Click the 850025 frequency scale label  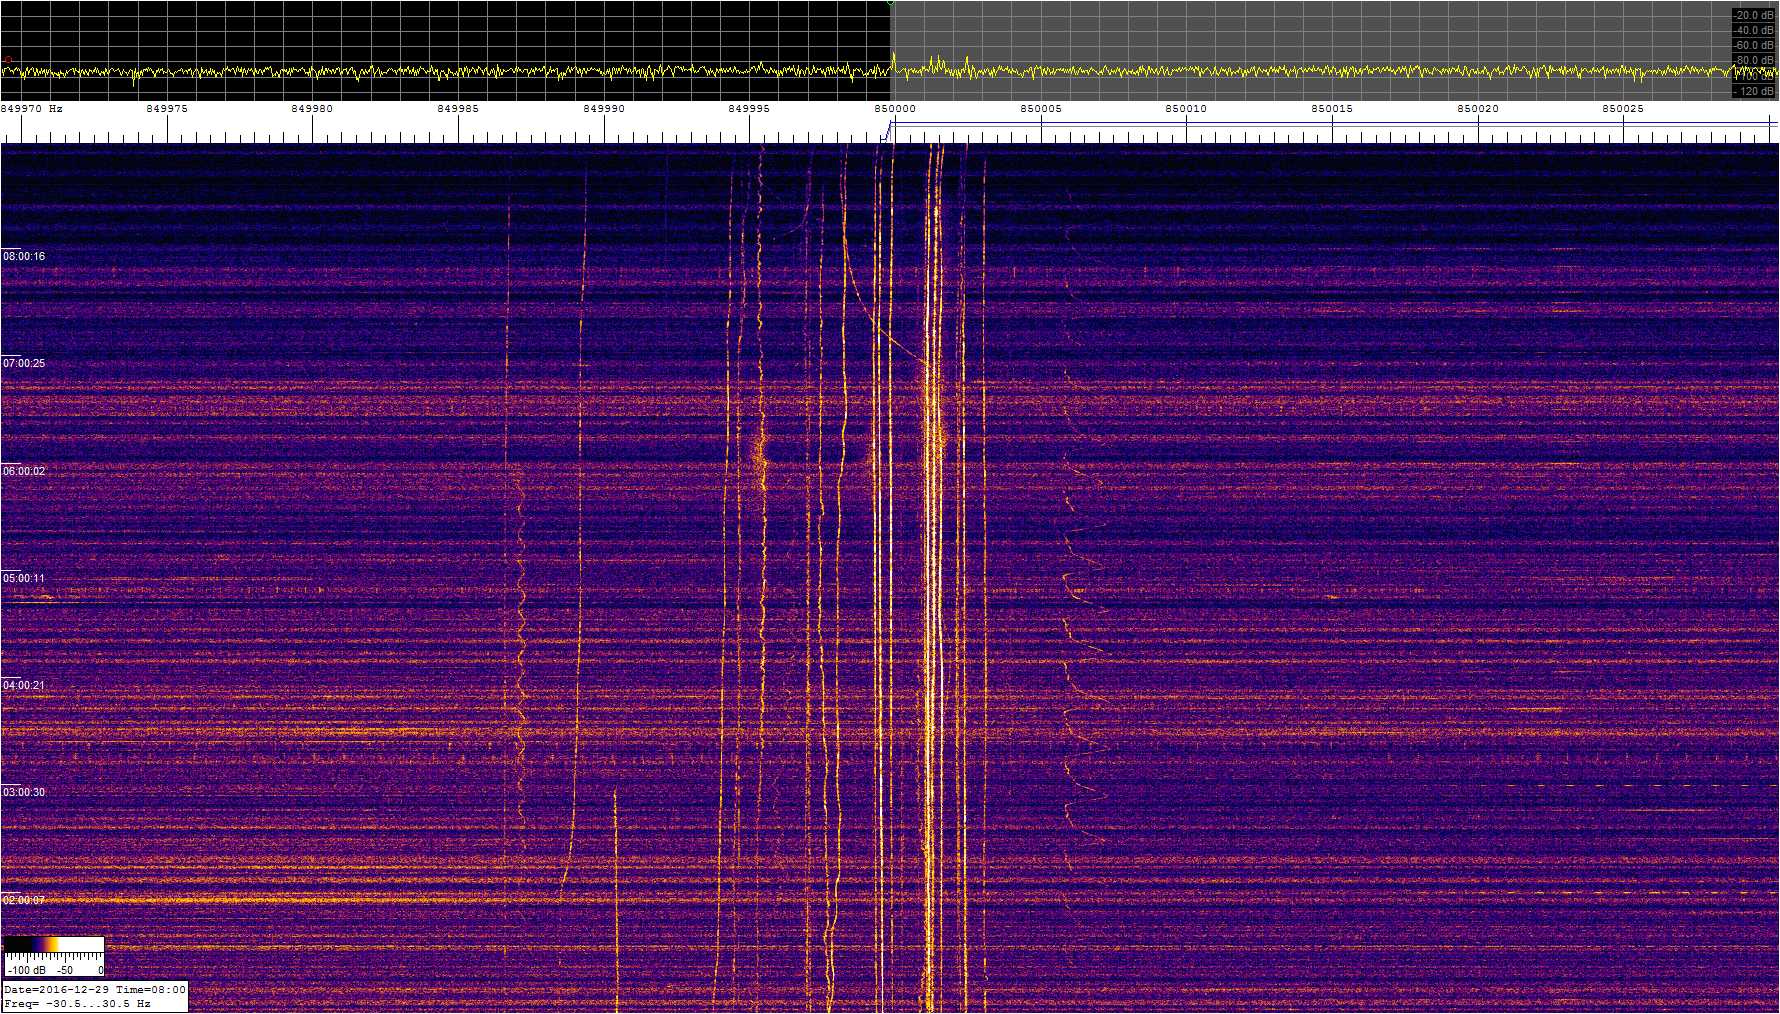(x=1623, y=108)
